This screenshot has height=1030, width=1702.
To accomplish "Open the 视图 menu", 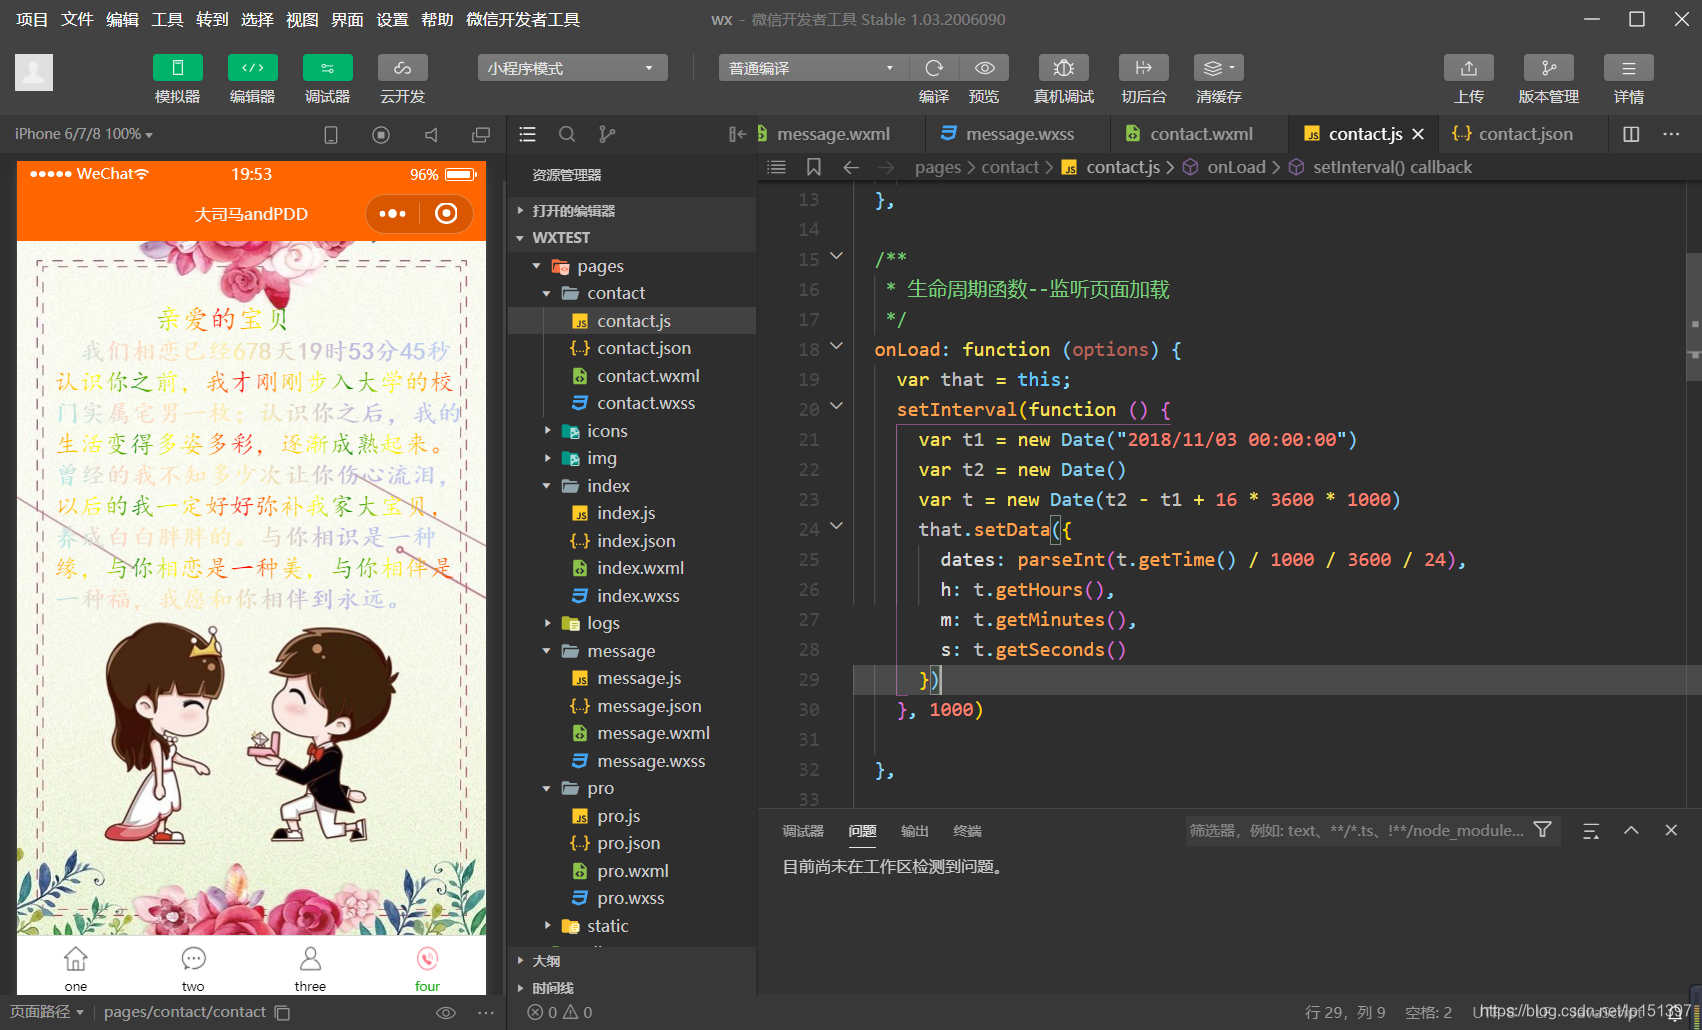I will 302,19.
